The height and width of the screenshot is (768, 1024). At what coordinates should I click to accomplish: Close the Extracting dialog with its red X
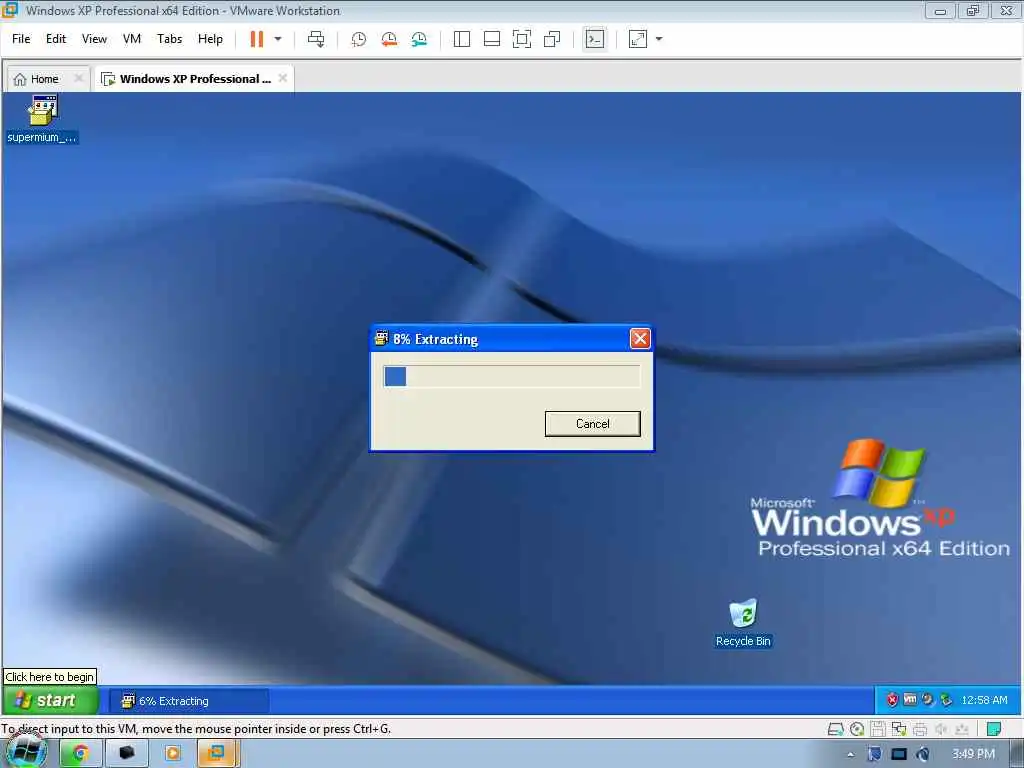pyautogui.click(x=640, y=338)
